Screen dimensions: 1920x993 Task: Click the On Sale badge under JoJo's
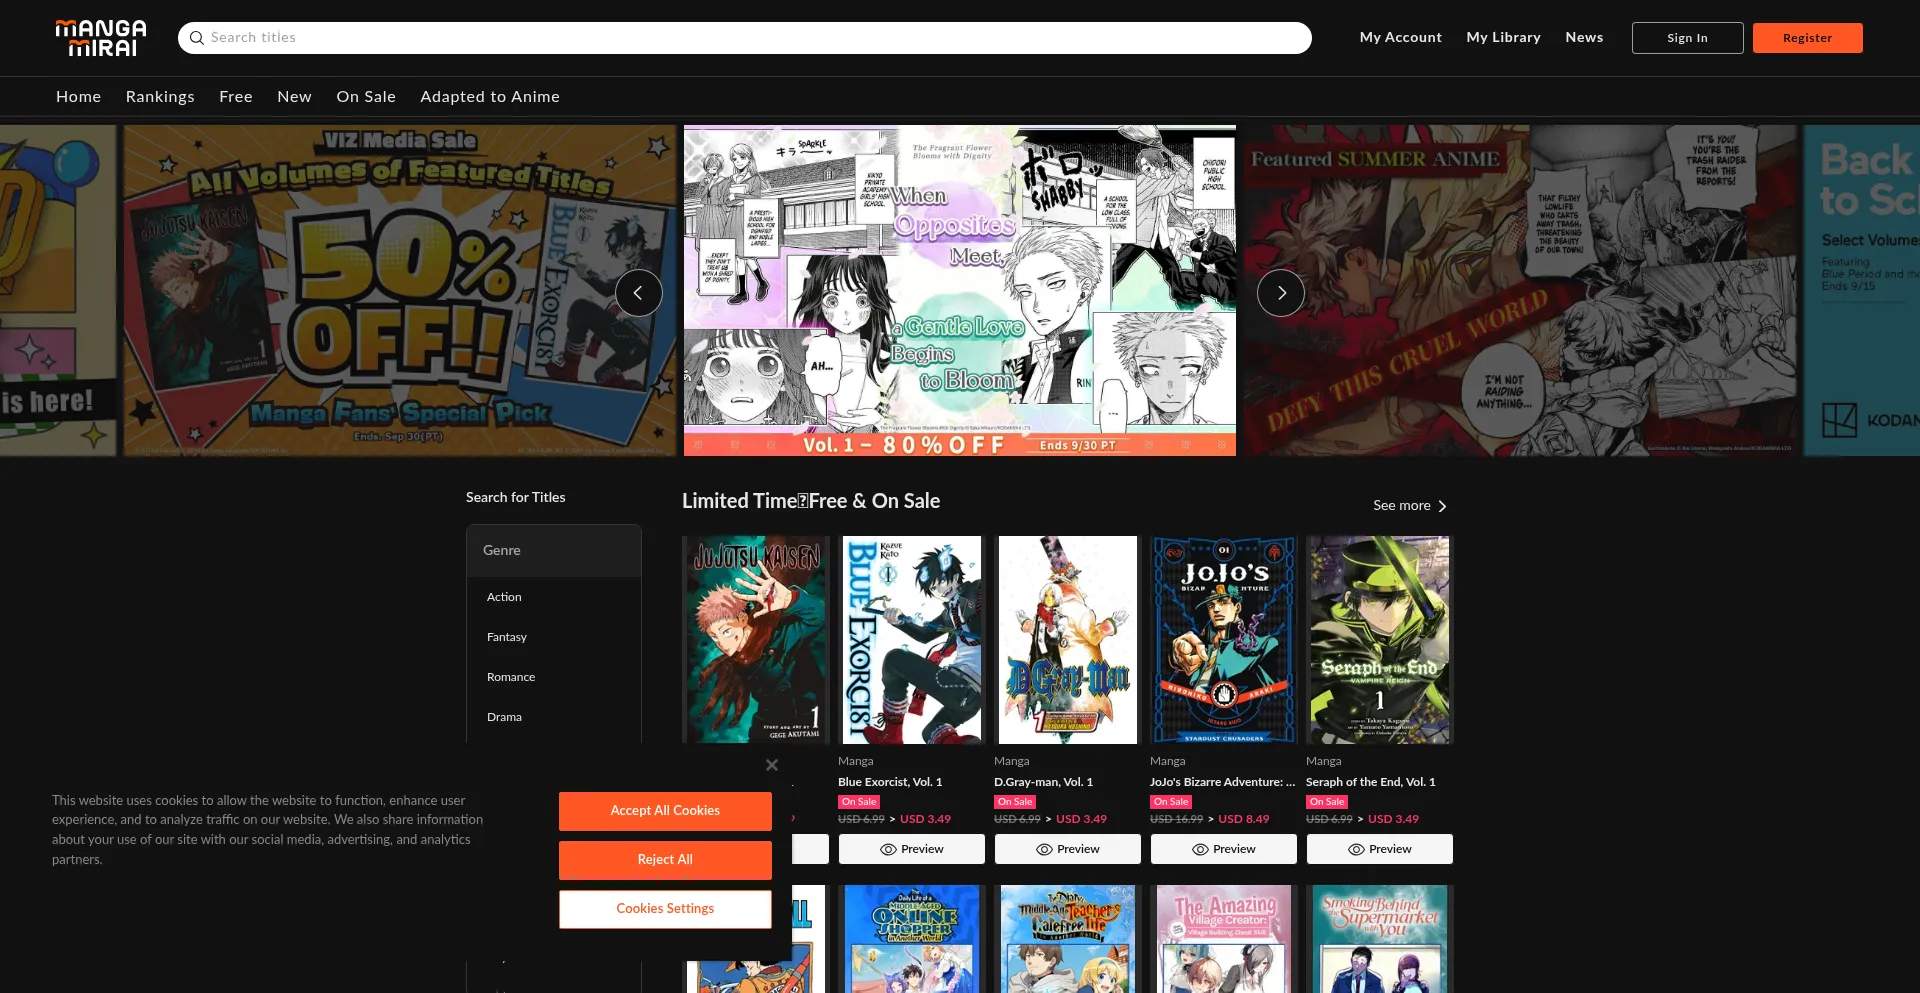pos(1171,802)
